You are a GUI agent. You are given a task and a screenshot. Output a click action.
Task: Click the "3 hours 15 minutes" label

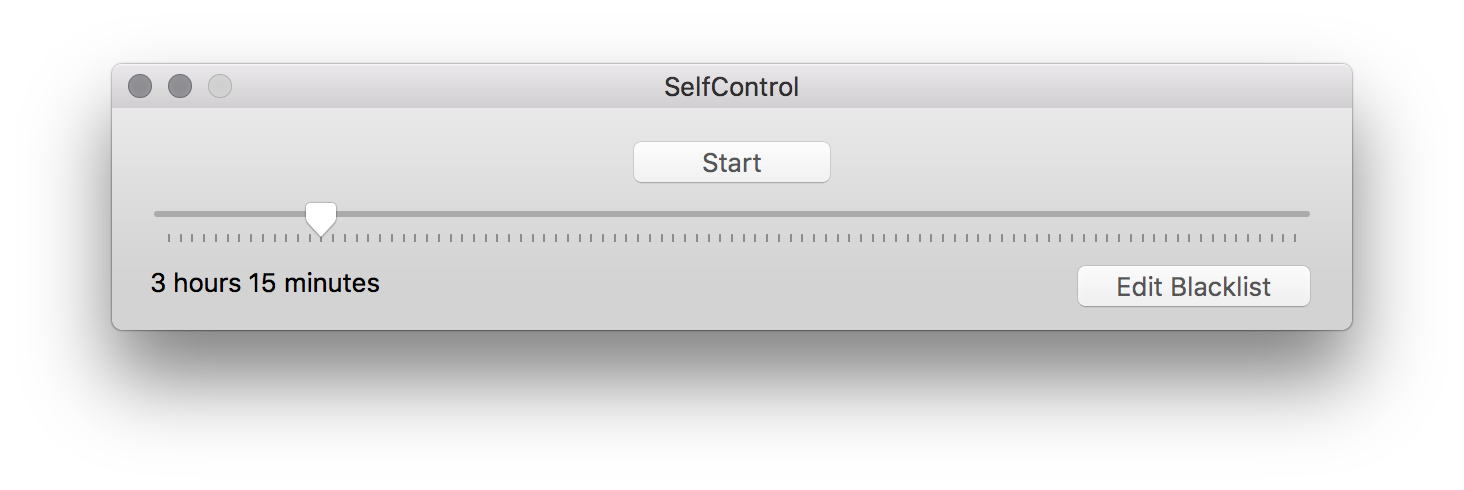click(265, 283)
